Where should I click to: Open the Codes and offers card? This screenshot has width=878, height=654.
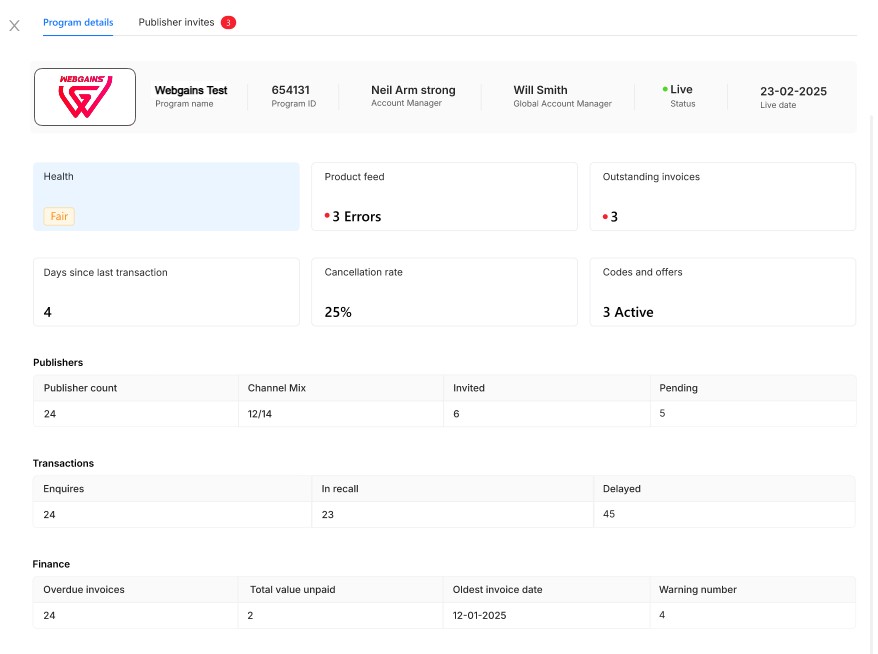(722, 292)
